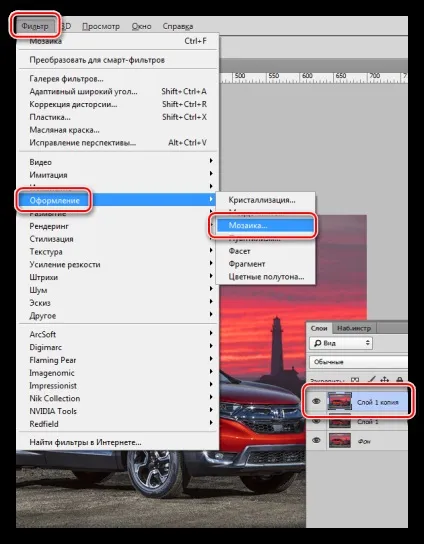Select the Фон layer name

[364, 441]
